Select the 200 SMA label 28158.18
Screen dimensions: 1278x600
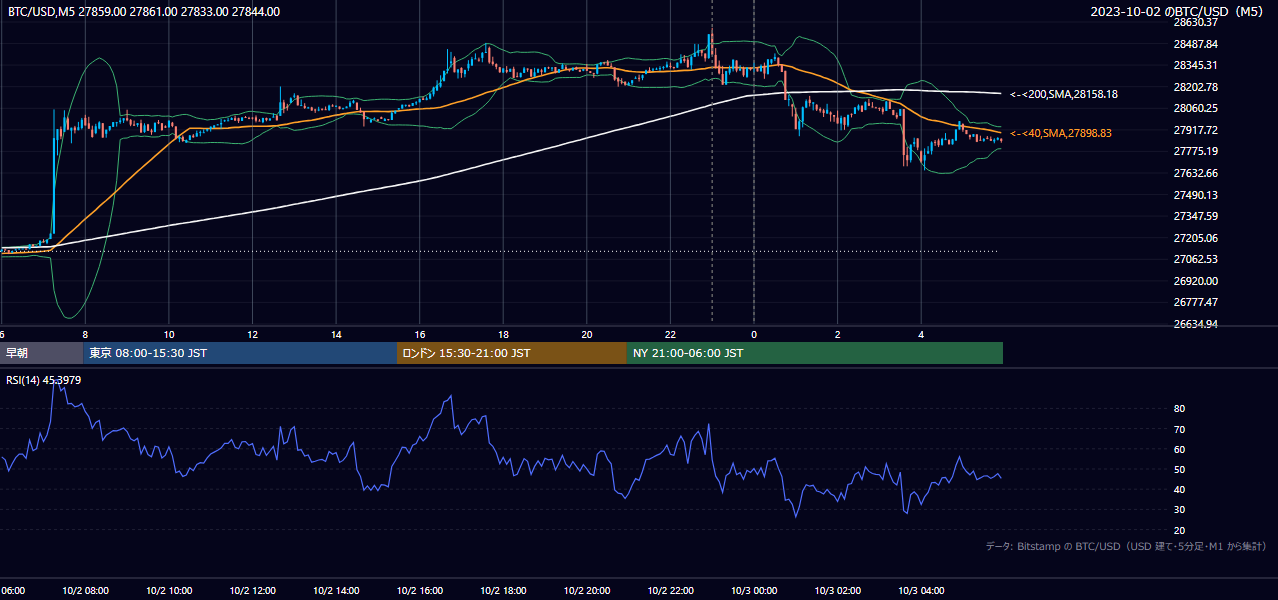pyautogui.click(x=1064, y=94)
